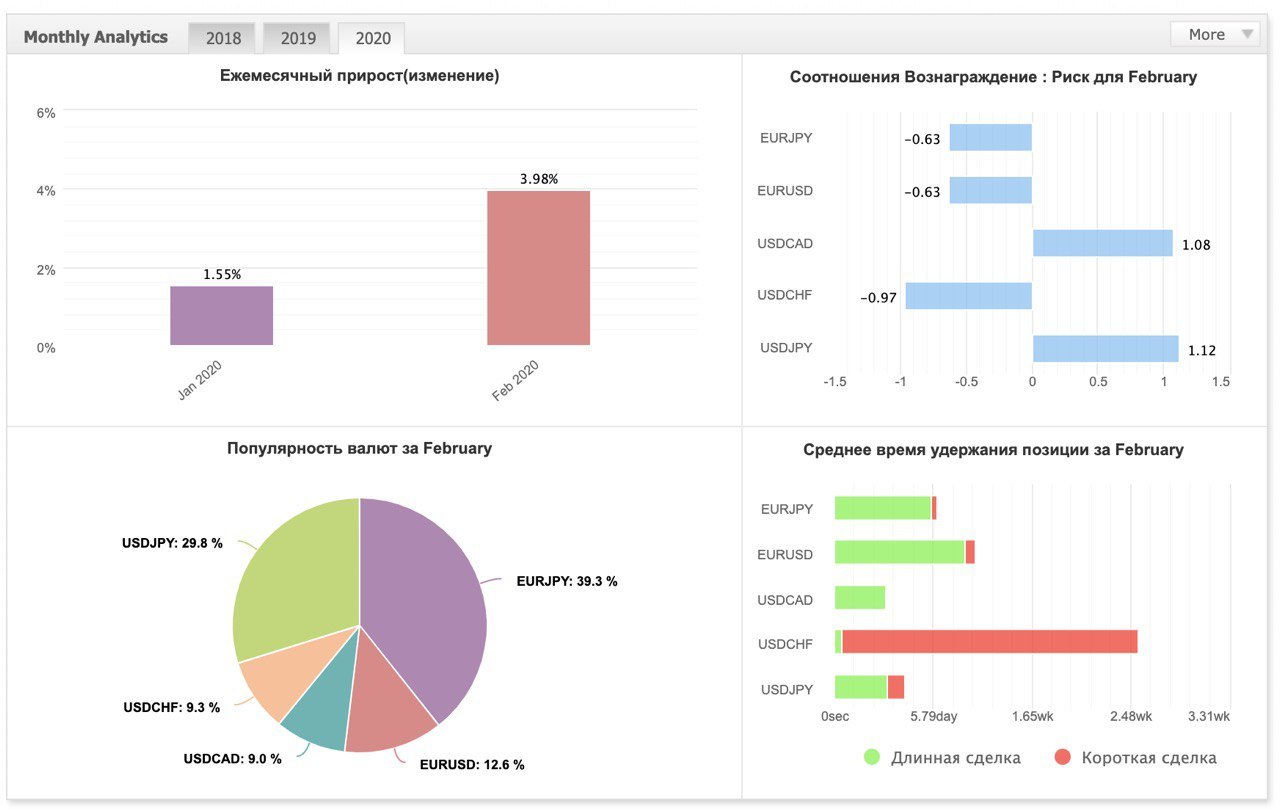Click the More dropdown arrow
This screenshot has height=809, width=1280.
tap(1247, 34)
